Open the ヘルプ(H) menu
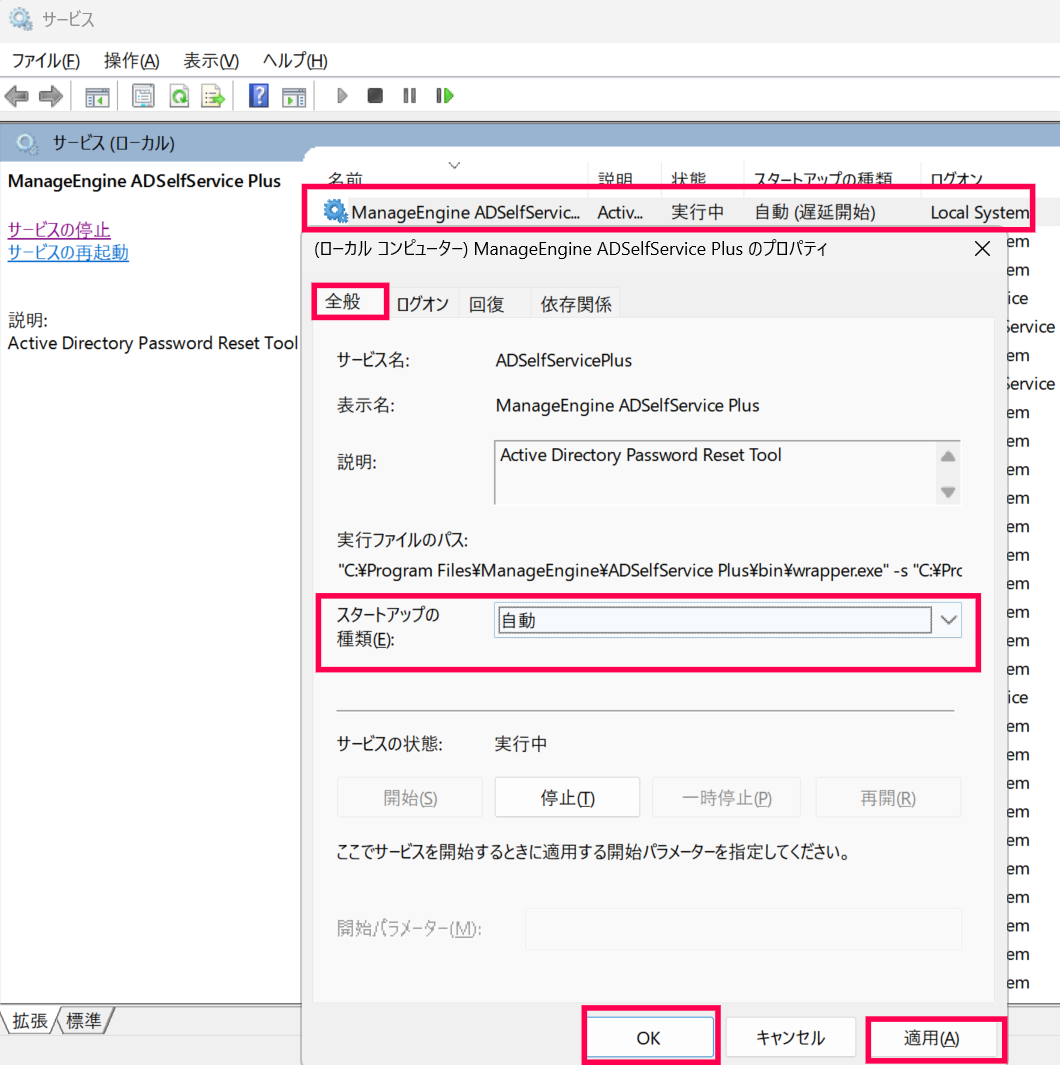This screenshot has width=1060, height=1065. tap(295, 60)
